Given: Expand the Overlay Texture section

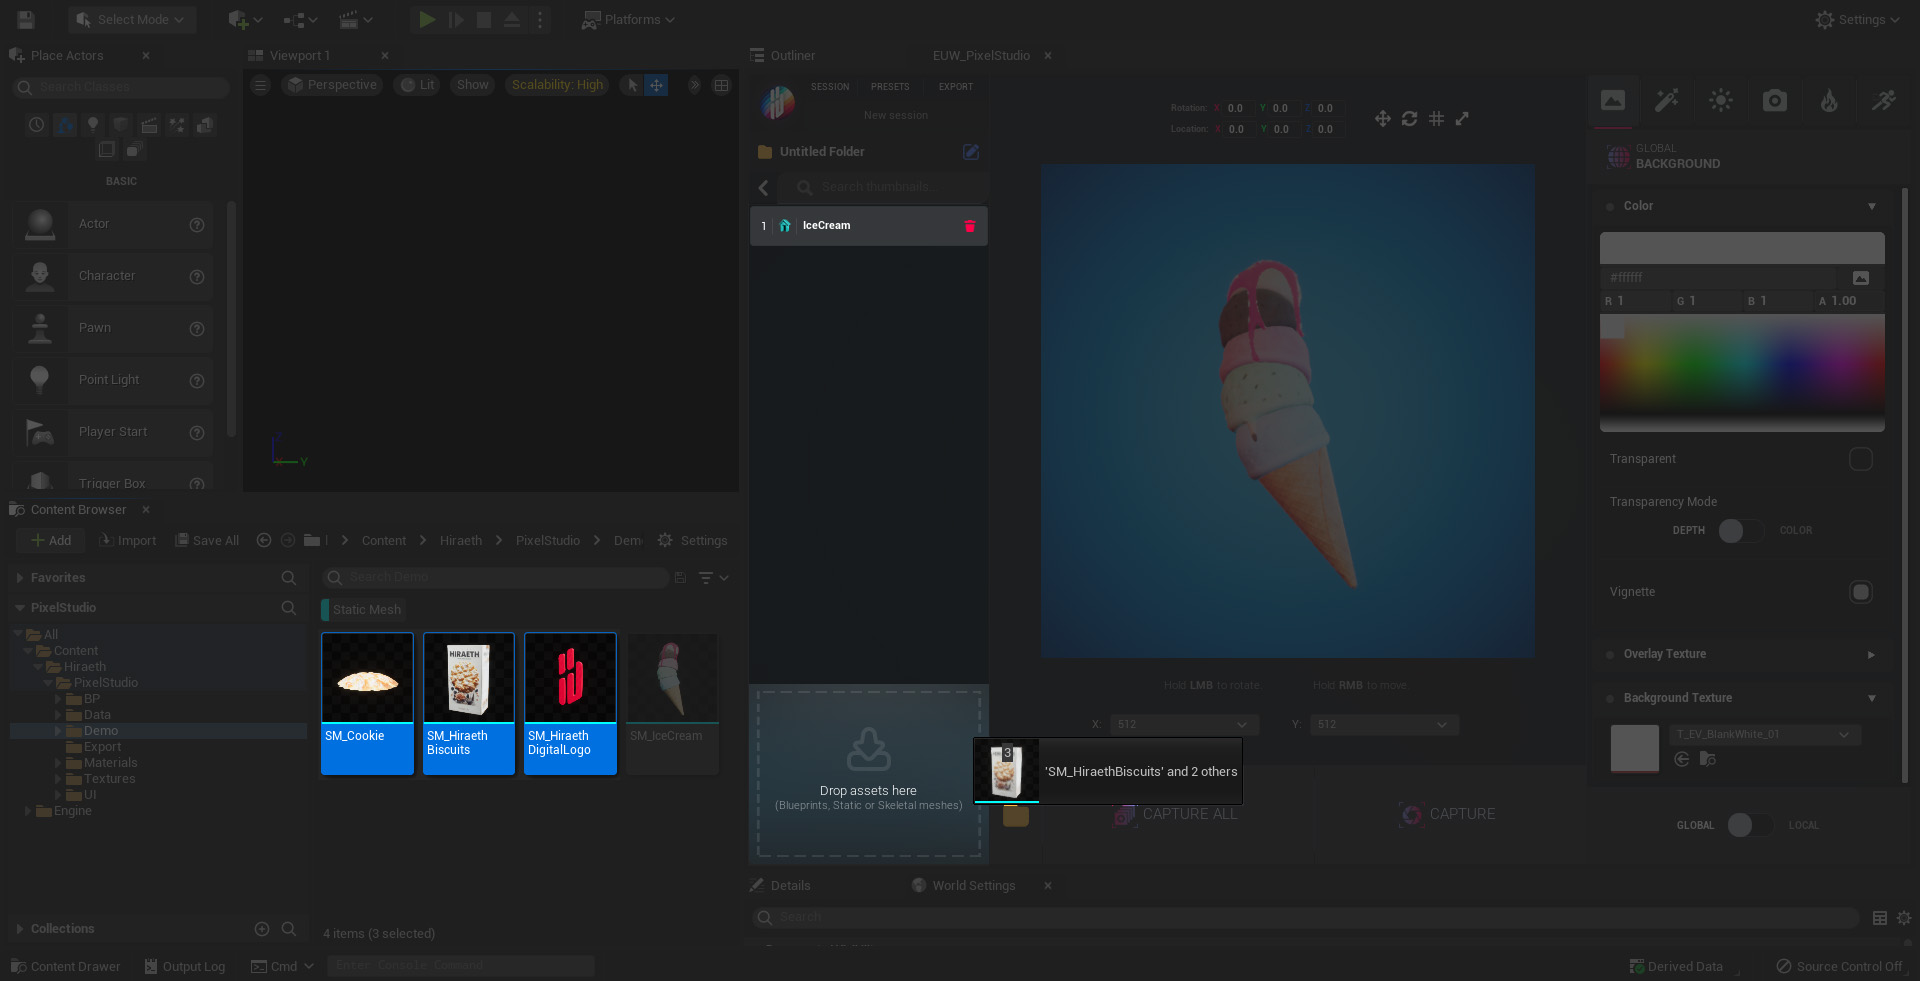Looking at the screenshot, I should tap(1872, 655).
